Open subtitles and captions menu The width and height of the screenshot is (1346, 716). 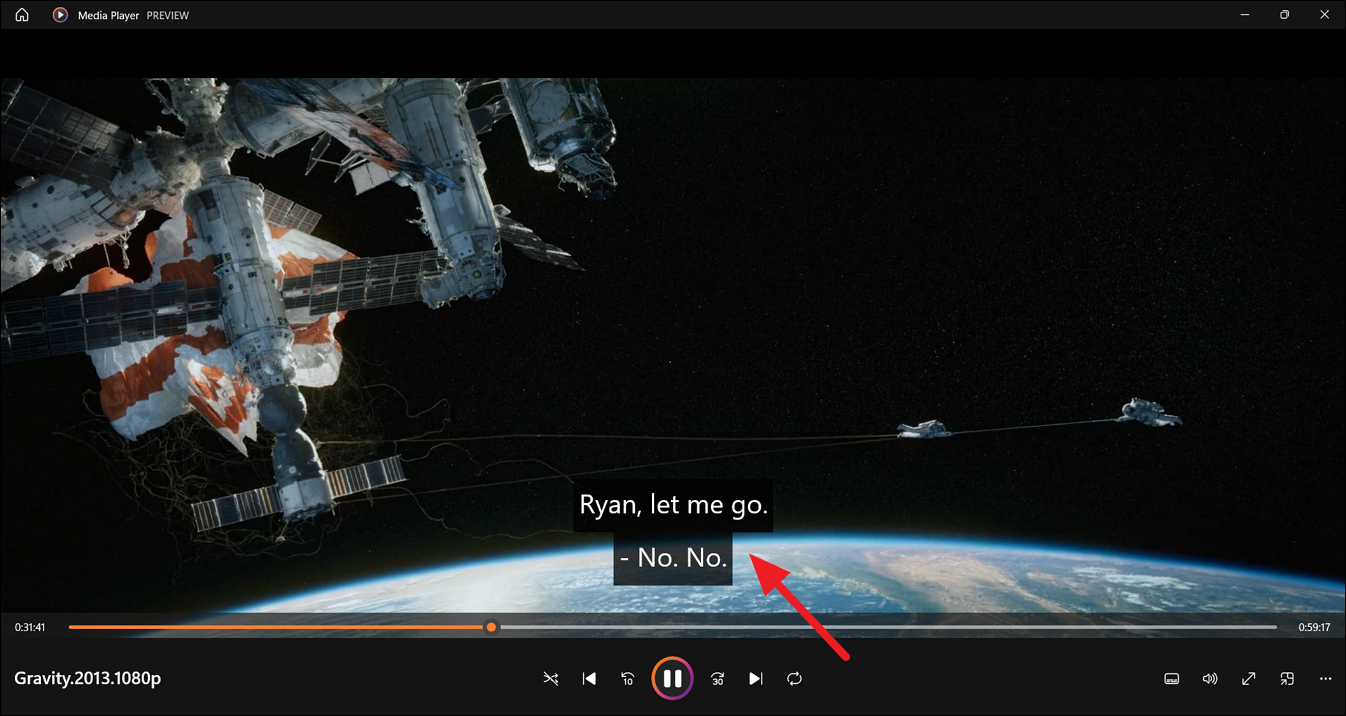tap(1172, 679)
